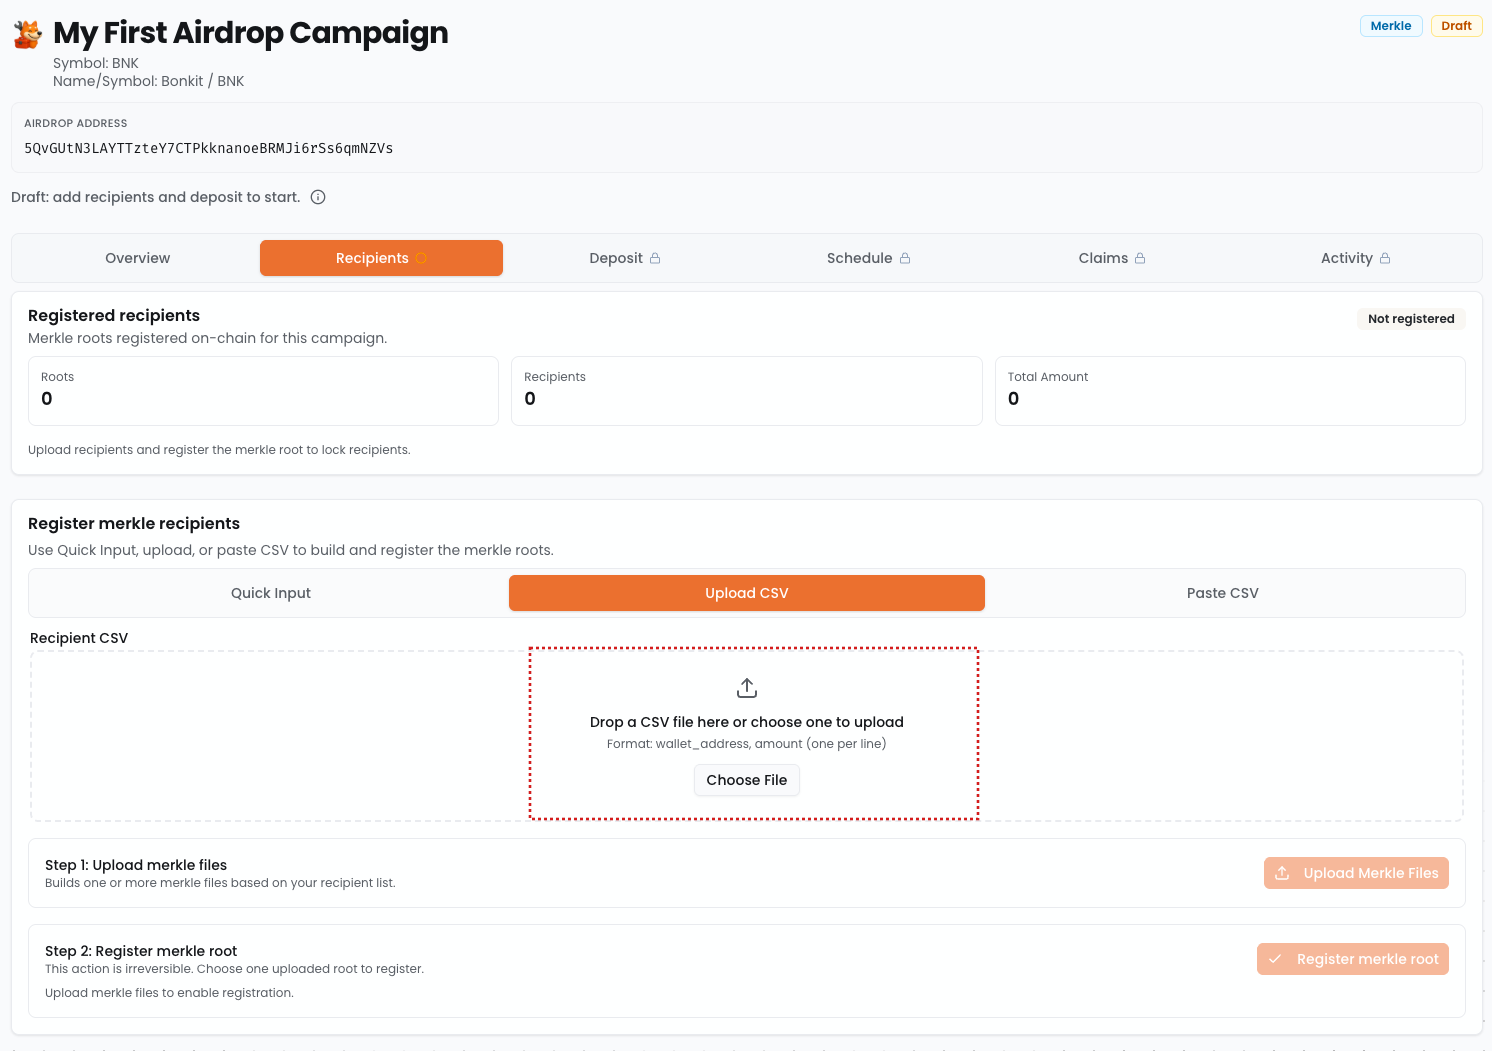The height and width of the screenshot is (1051, 1492).
Task: Click the airdrop address string
Action: pyautogui.click(x=208, y=148)
